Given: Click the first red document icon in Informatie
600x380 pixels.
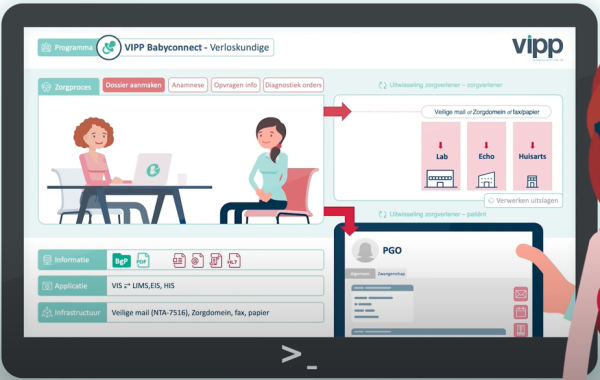Looking at the screenshot, I should point(179,261).
